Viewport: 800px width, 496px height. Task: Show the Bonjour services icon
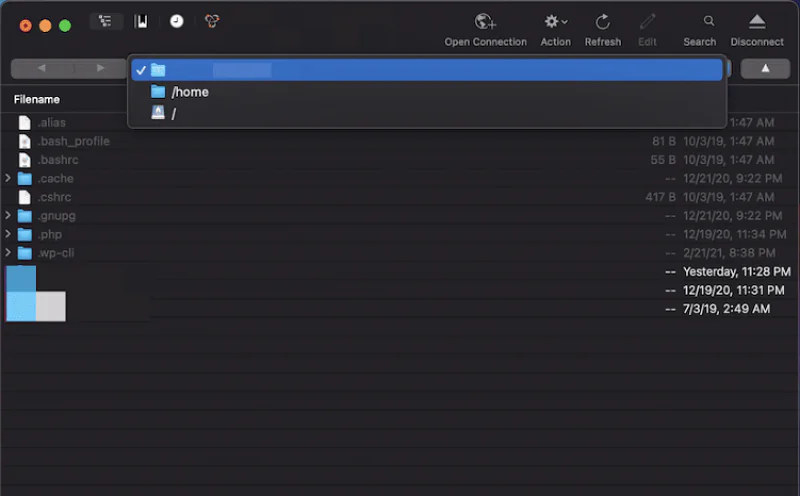click(212, 21)
